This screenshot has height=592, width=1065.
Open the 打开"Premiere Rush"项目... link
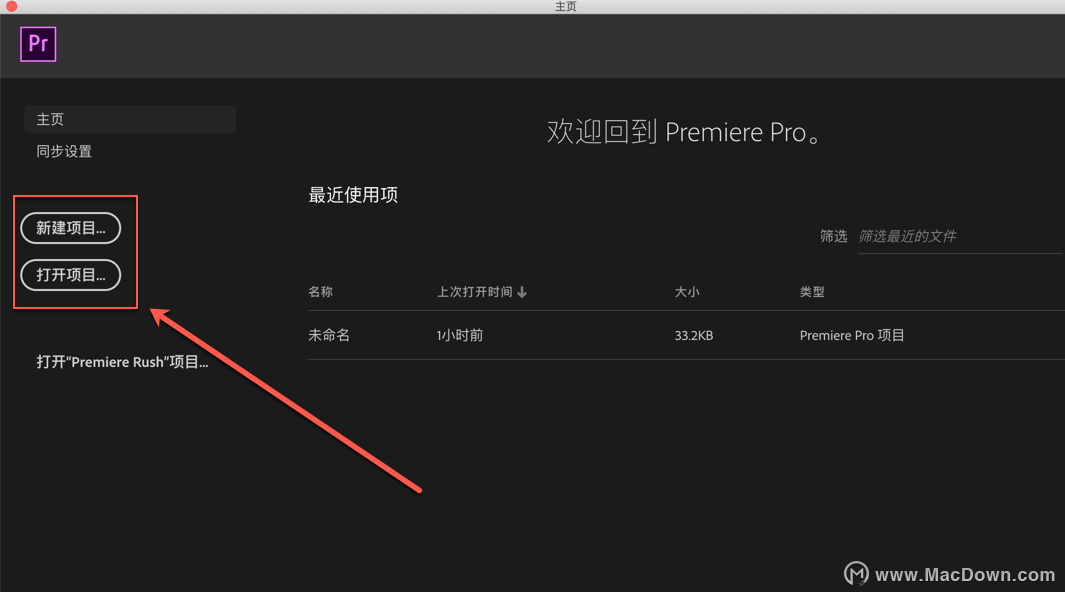122,362
